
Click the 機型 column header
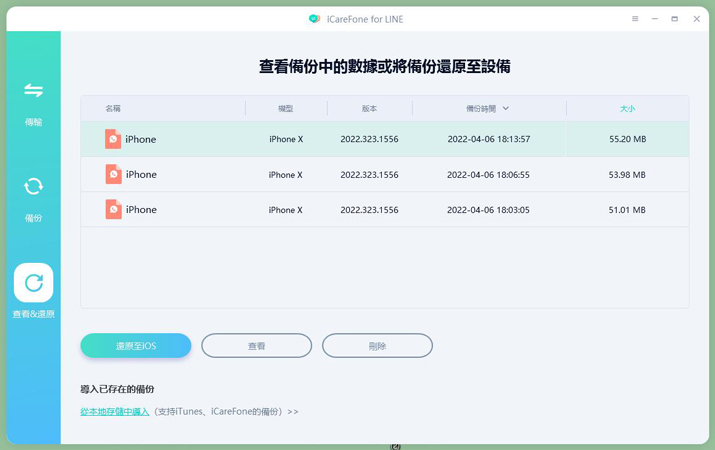[285, 109]
